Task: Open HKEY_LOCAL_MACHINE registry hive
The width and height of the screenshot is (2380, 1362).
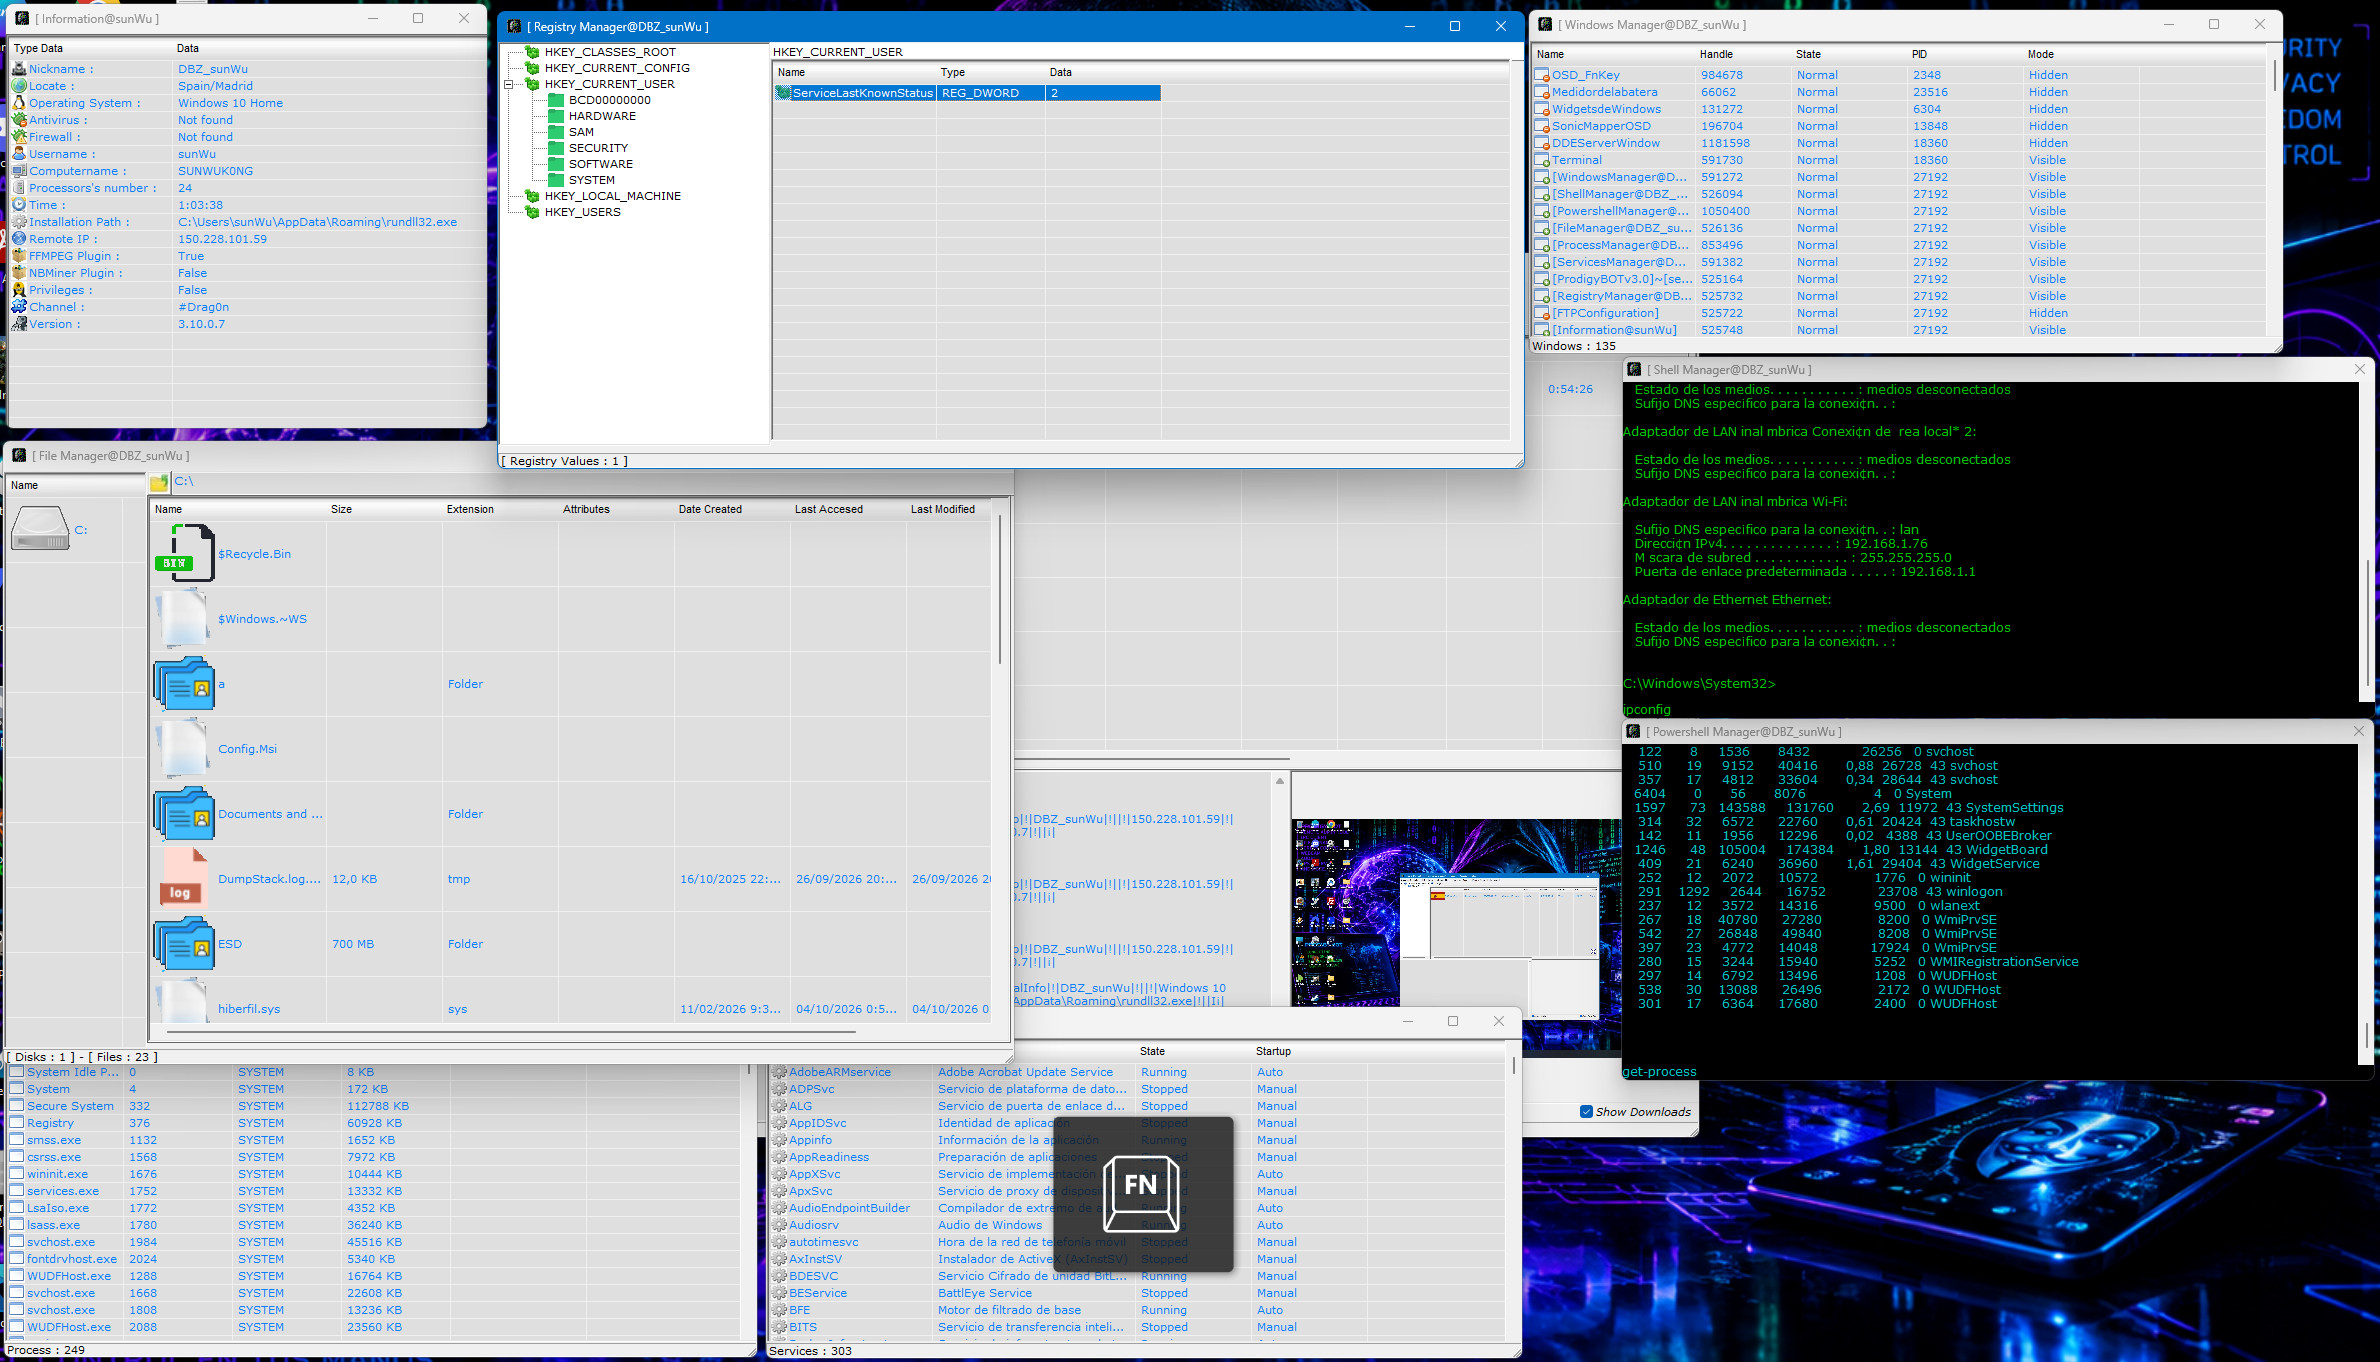Action: coord(612,196)
